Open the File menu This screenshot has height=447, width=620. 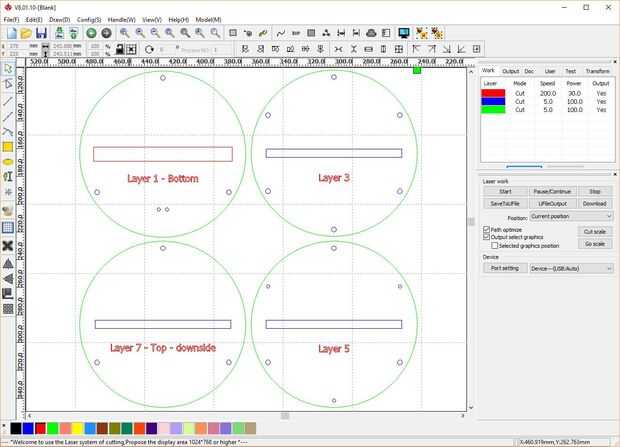(x=11, y=19)
